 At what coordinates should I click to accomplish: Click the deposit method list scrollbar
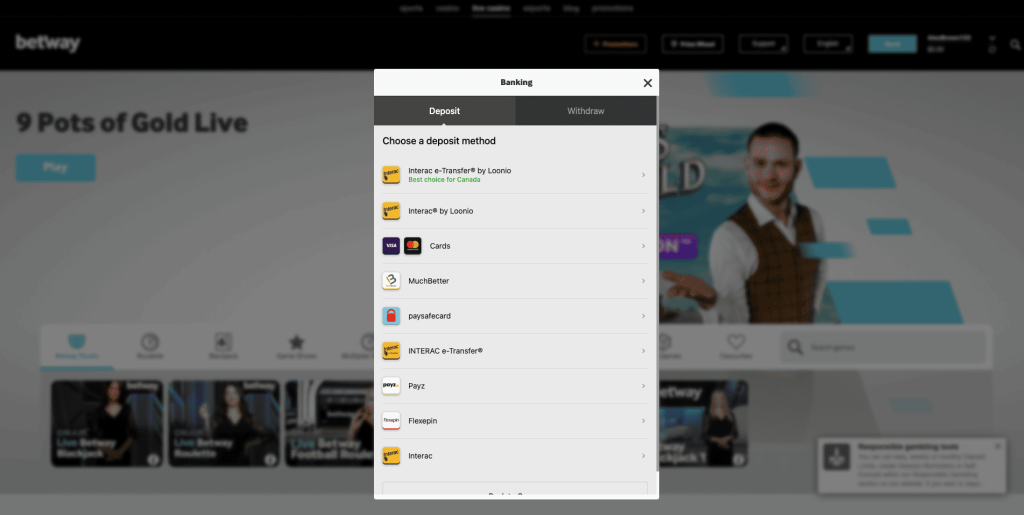[656, 300]
